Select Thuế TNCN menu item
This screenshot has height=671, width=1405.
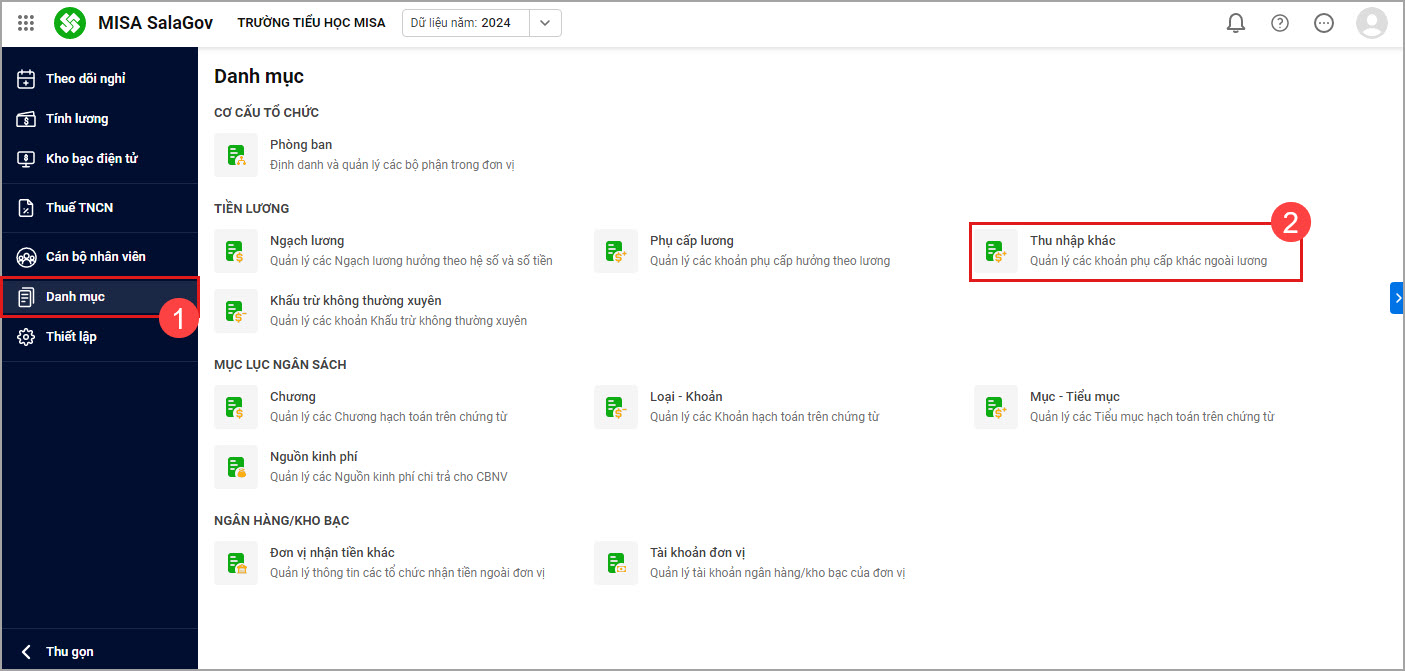tap(80, 208)
